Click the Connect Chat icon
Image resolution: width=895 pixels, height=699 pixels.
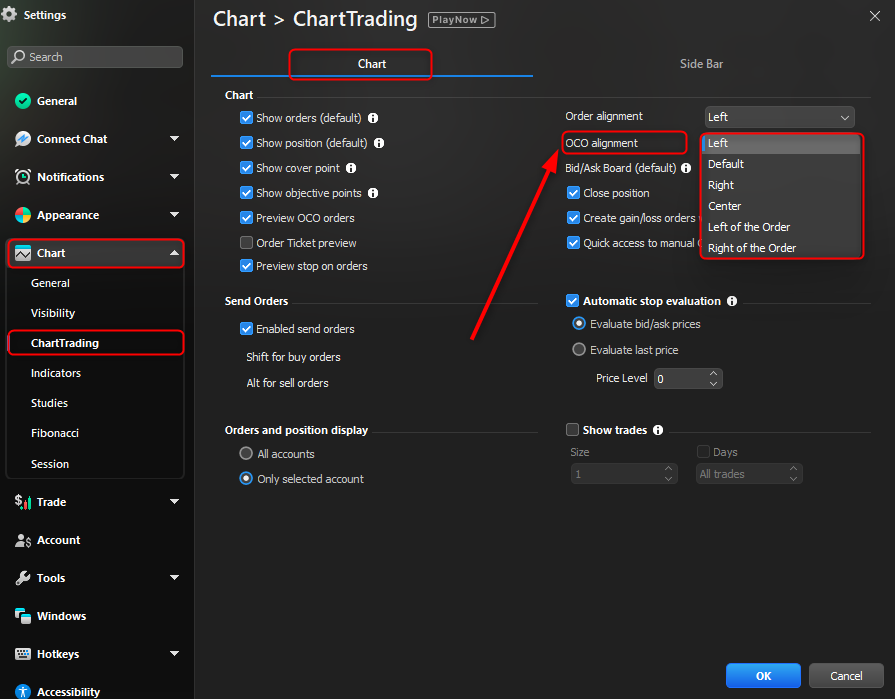tap(23, 139)
